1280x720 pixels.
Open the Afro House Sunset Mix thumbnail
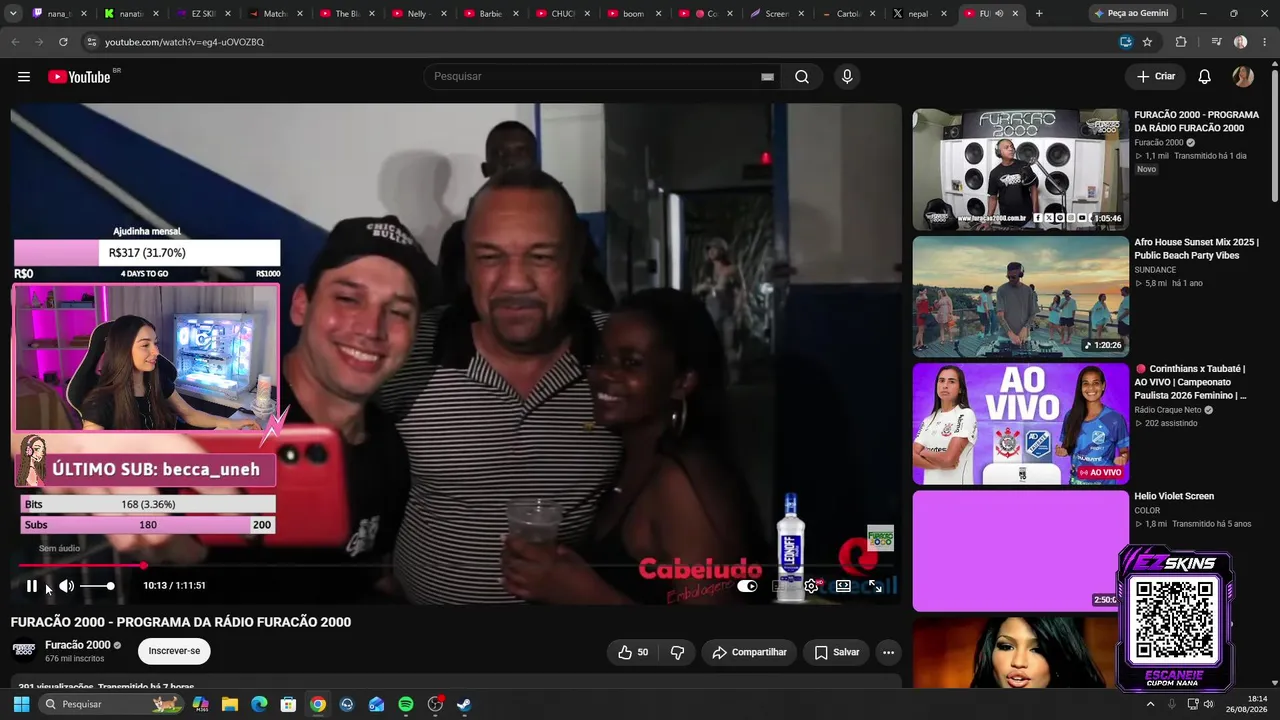point(1020,296)
